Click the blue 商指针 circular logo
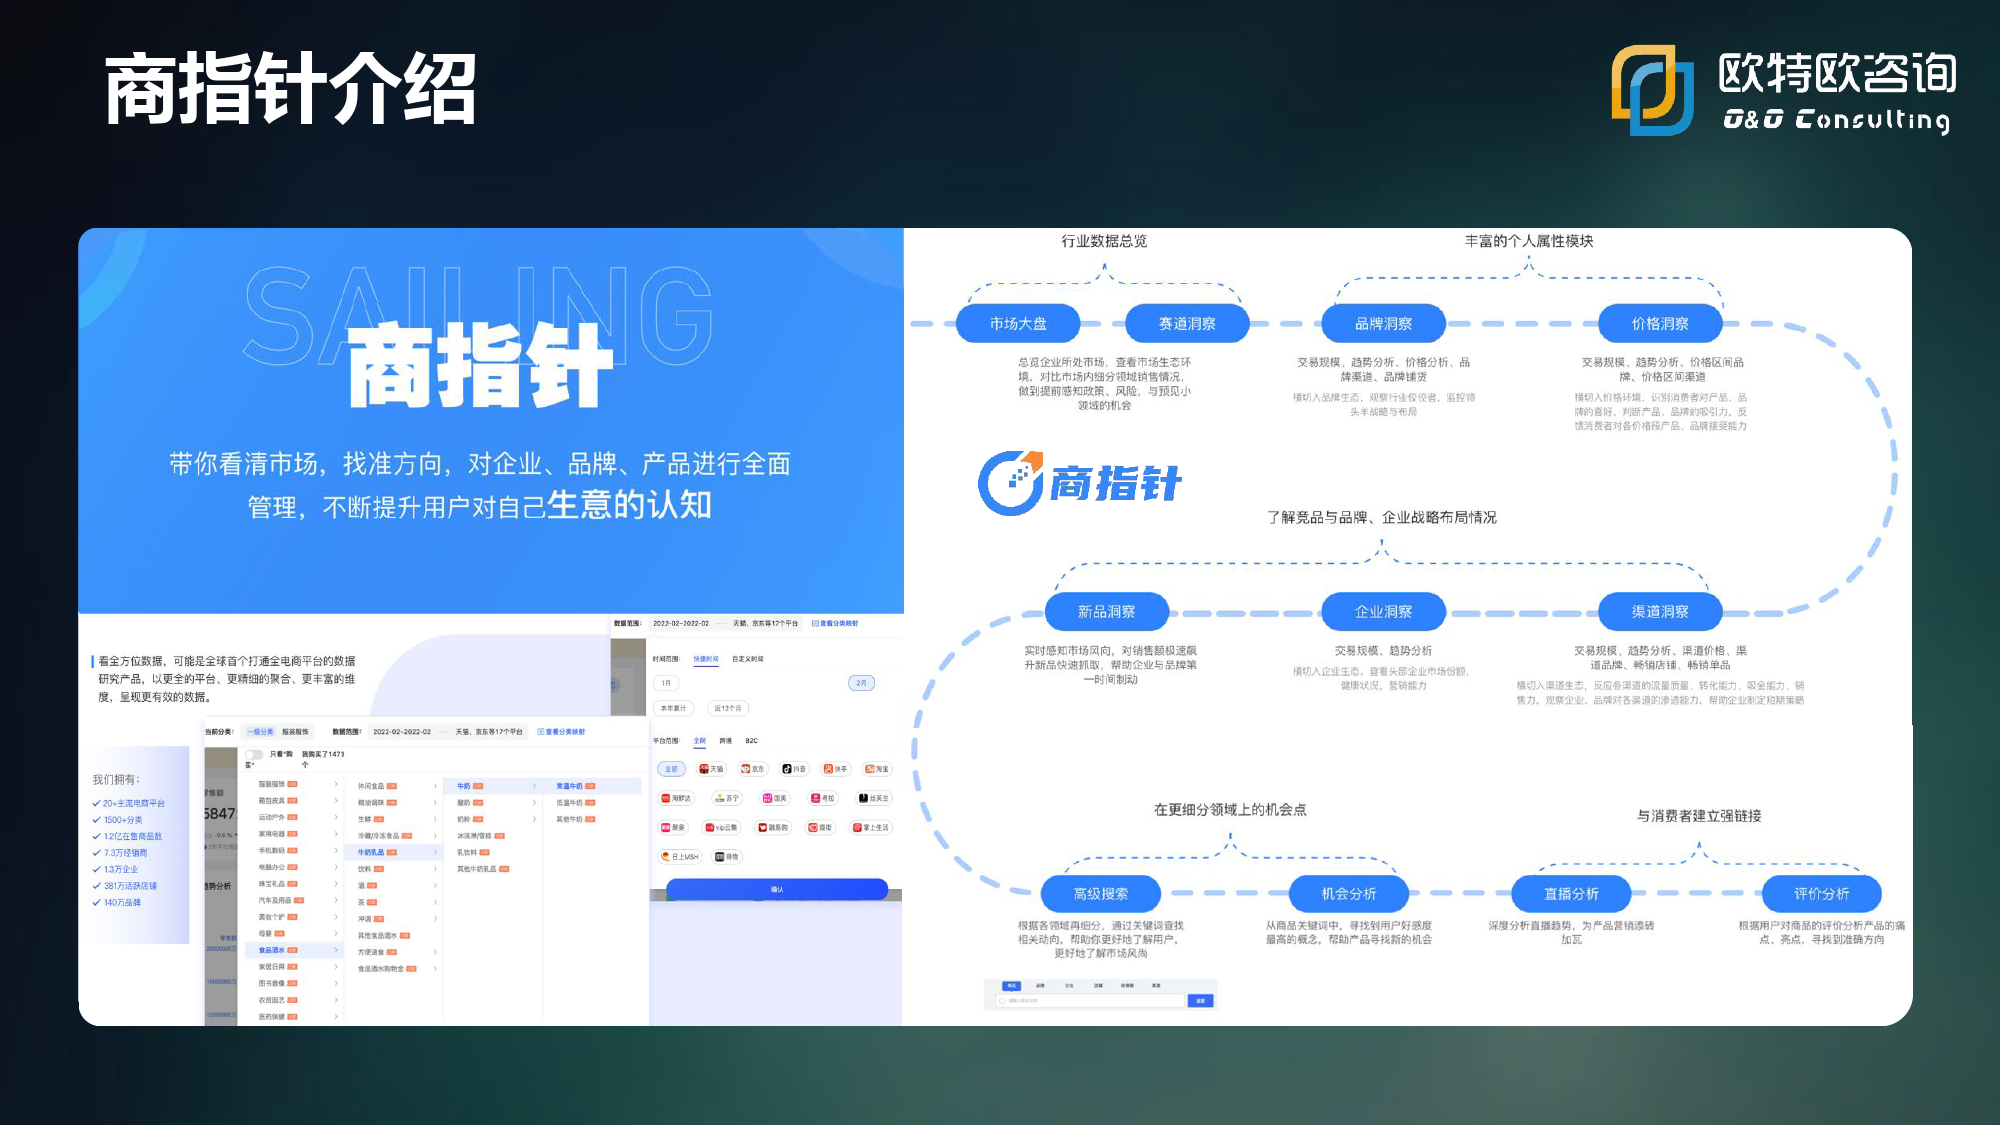2000x1125 pixels. click(1011, 483)
